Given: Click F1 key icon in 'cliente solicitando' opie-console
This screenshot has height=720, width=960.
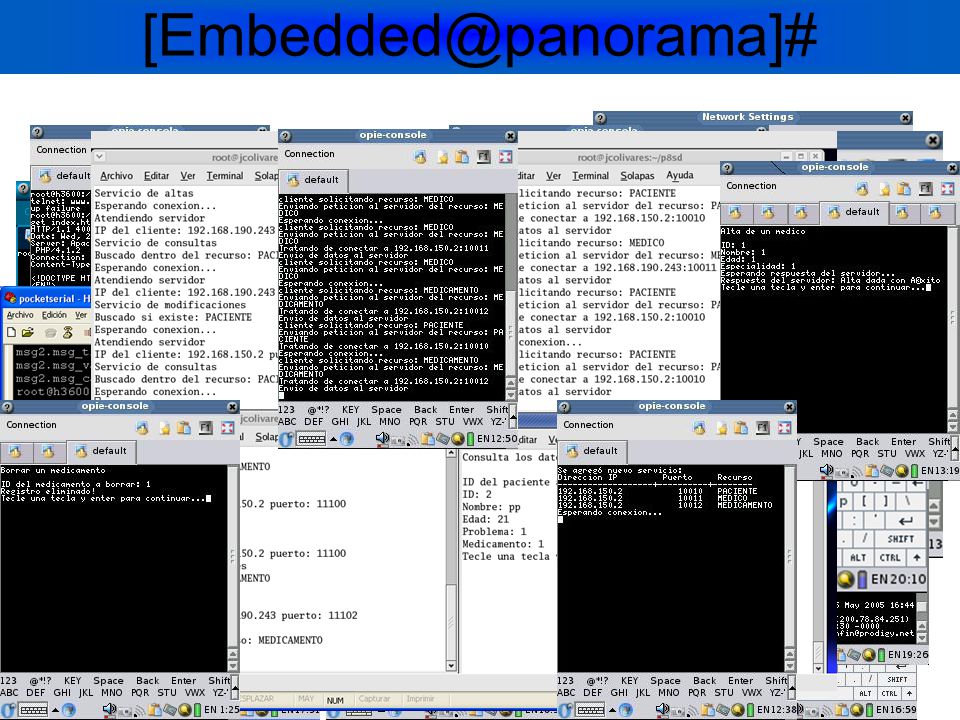Looking at the screenshot, I should 484,157.
